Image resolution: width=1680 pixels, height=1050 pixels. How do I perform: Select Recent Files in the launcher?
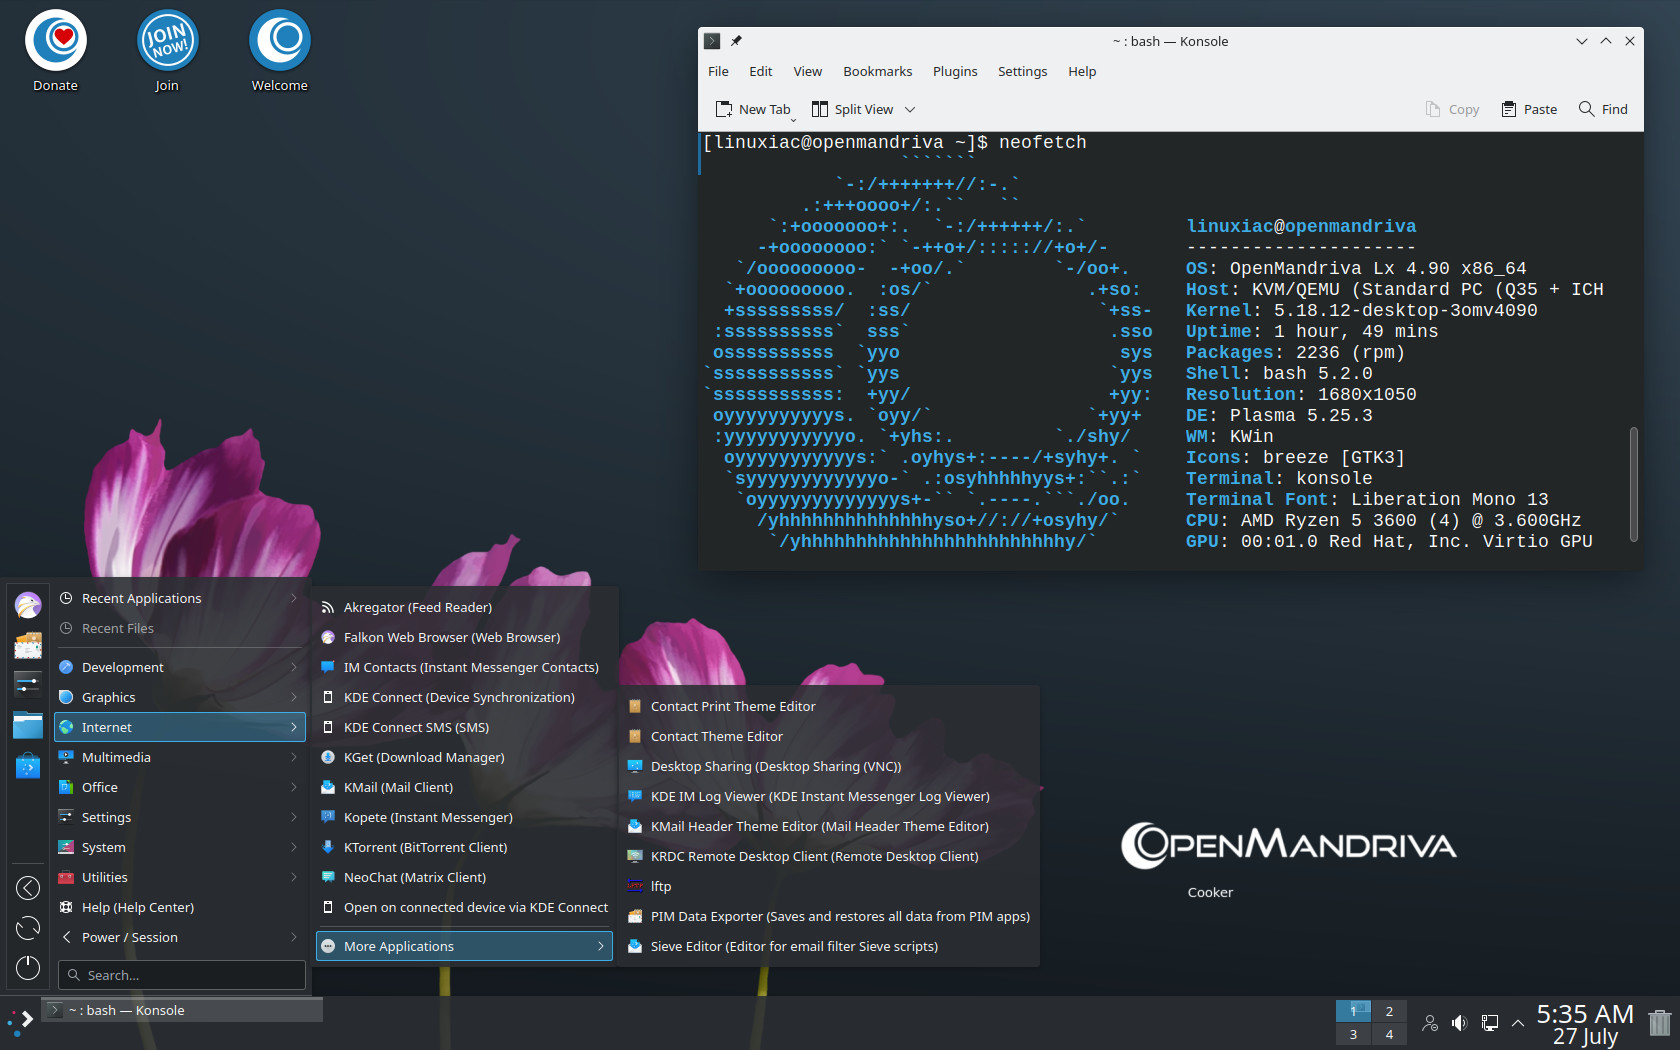(x=179, y=628)
